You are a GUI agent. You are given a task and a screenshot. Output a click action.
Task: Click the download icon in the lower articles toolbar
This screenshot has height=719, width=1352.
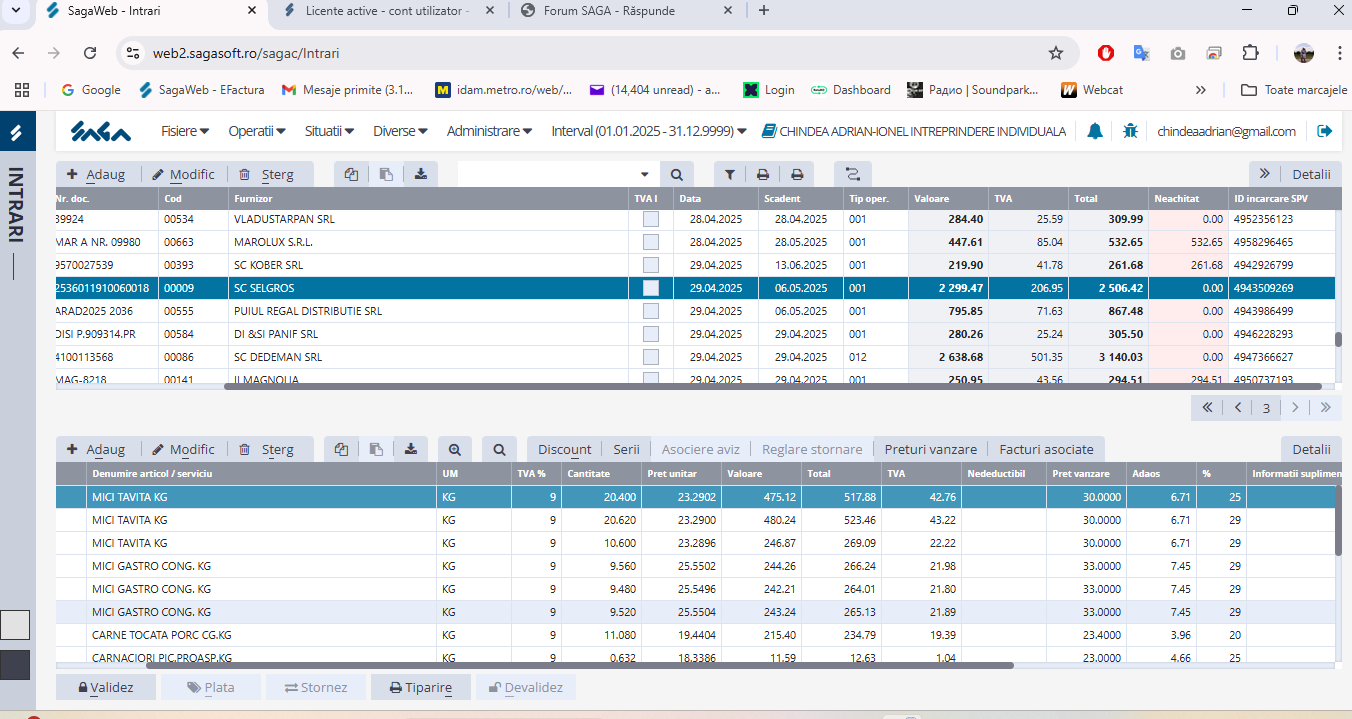click(x=410, y=449)
